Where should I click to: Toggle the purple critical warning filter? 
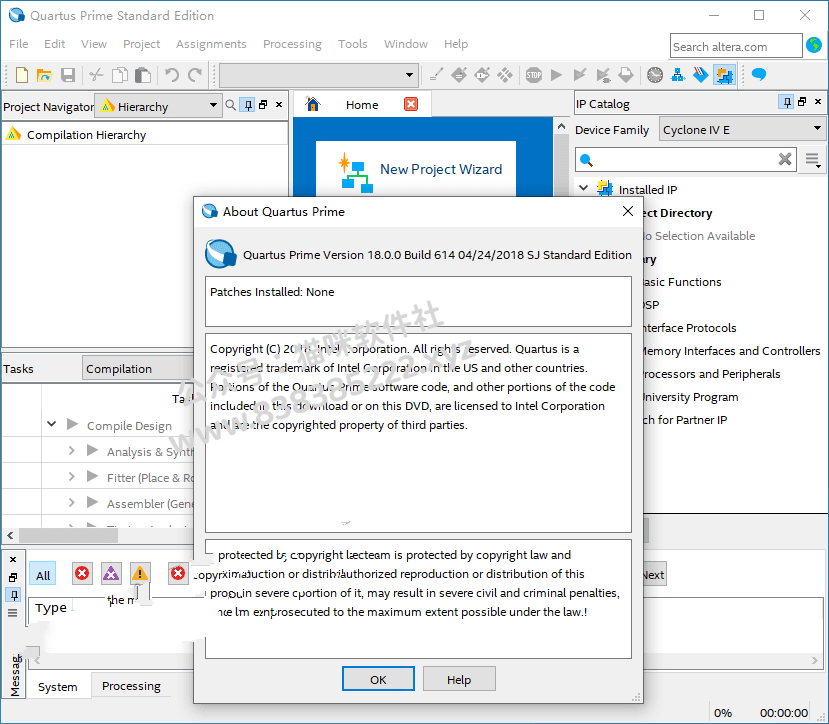click(111, 574)
